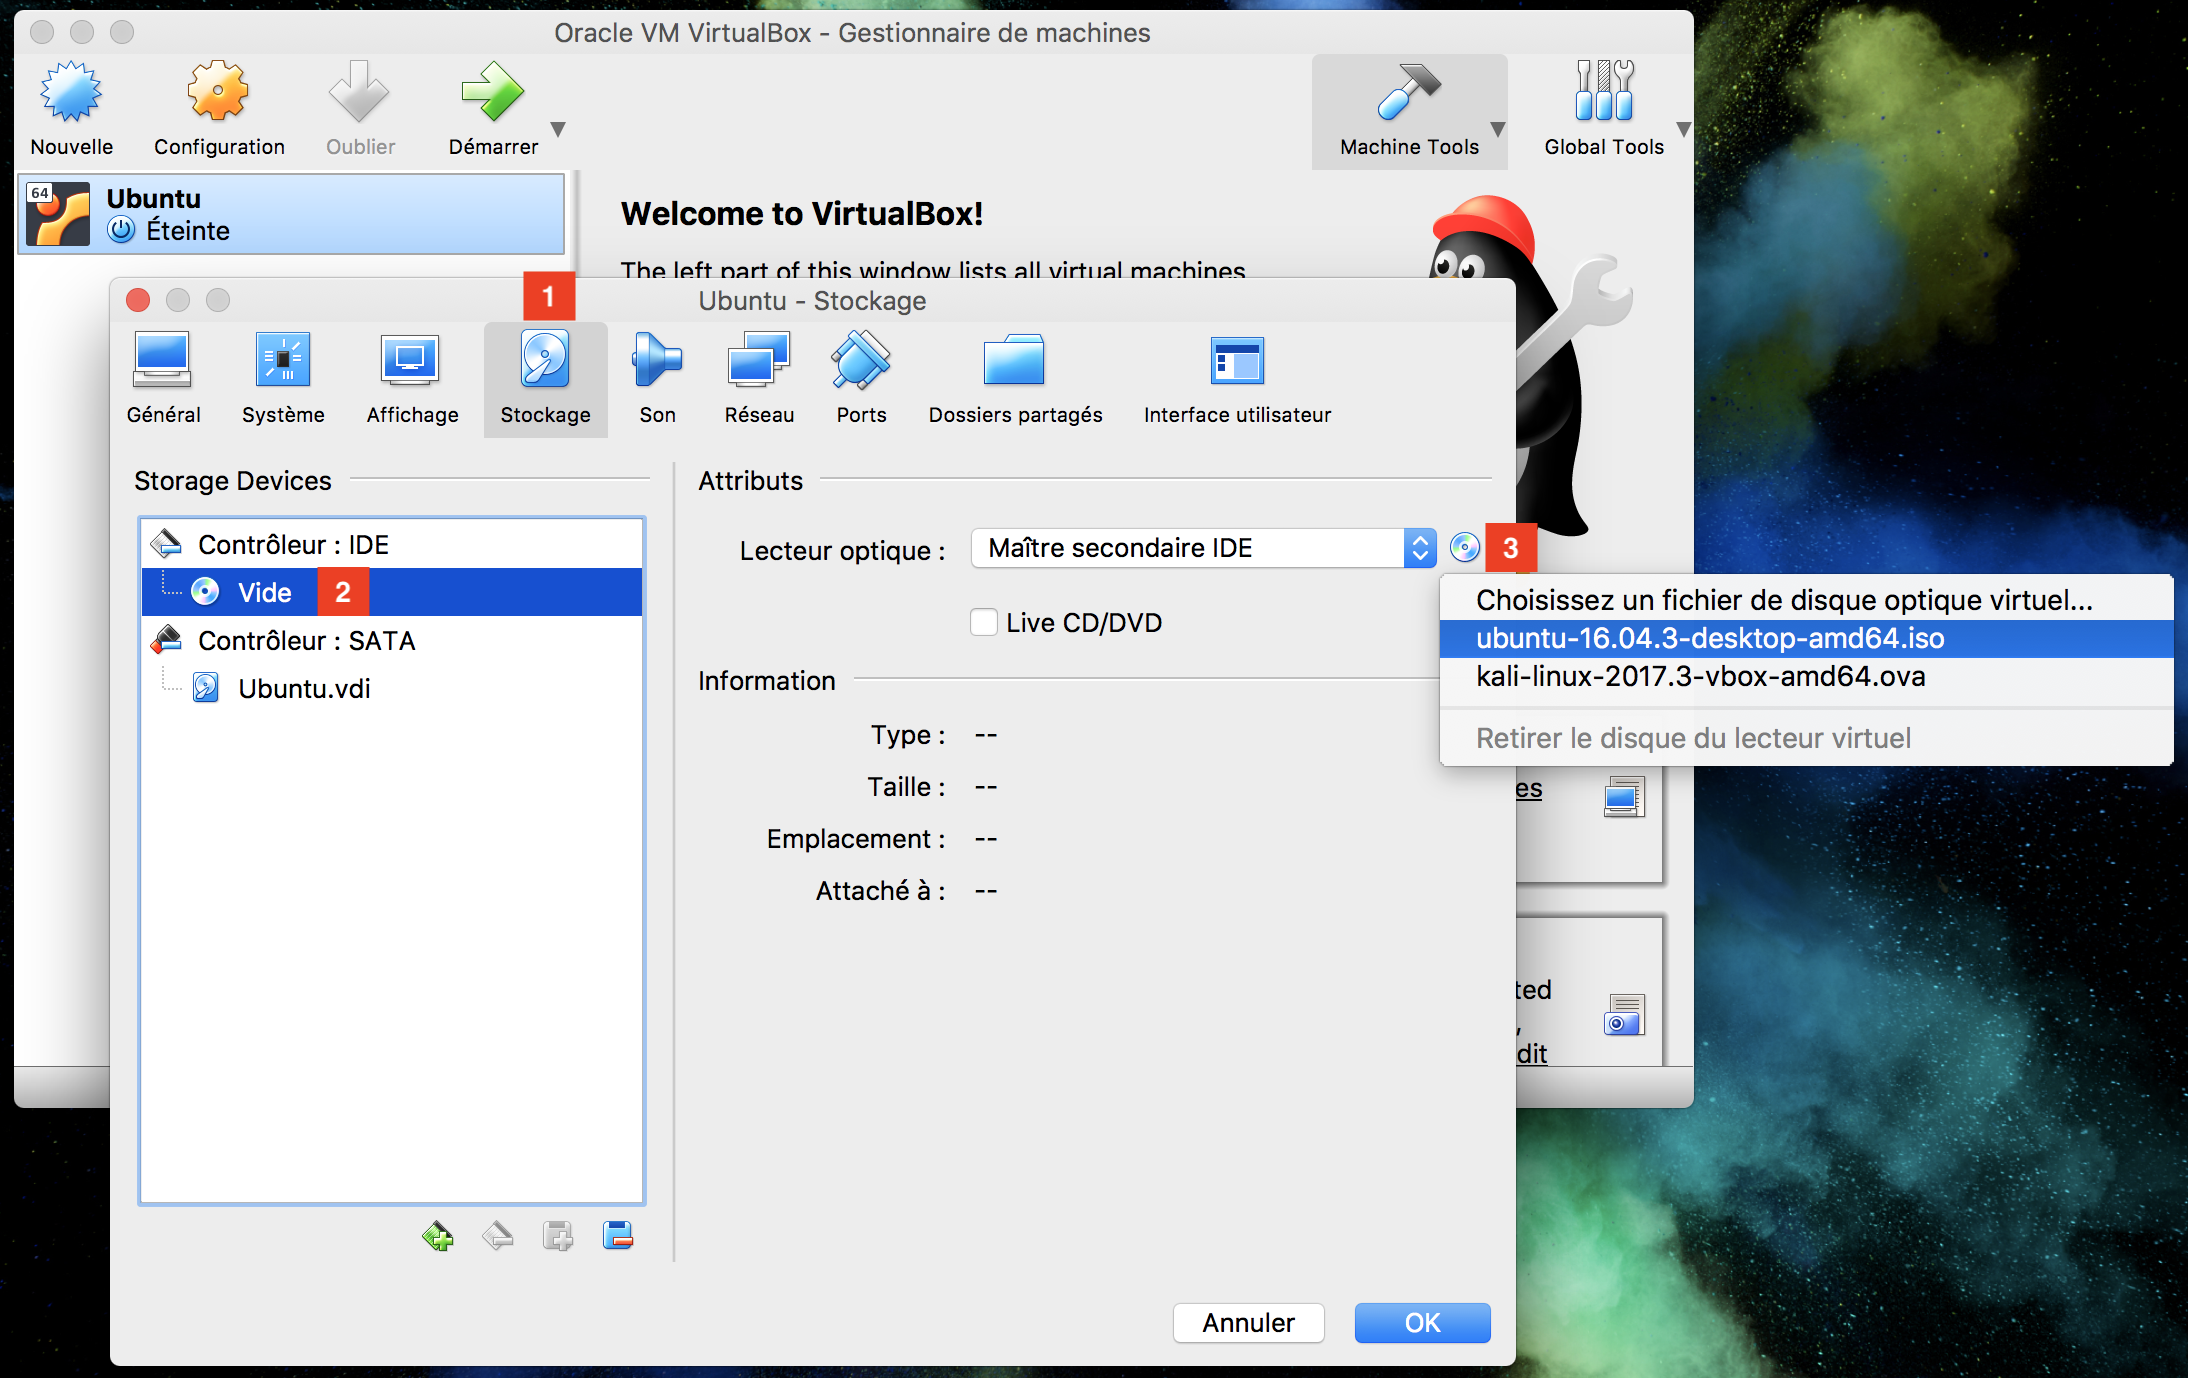Choose 'Choisissez un fichier de disque optique virtuel...'
2188x1378 pixels.
tap(1806, 600)
